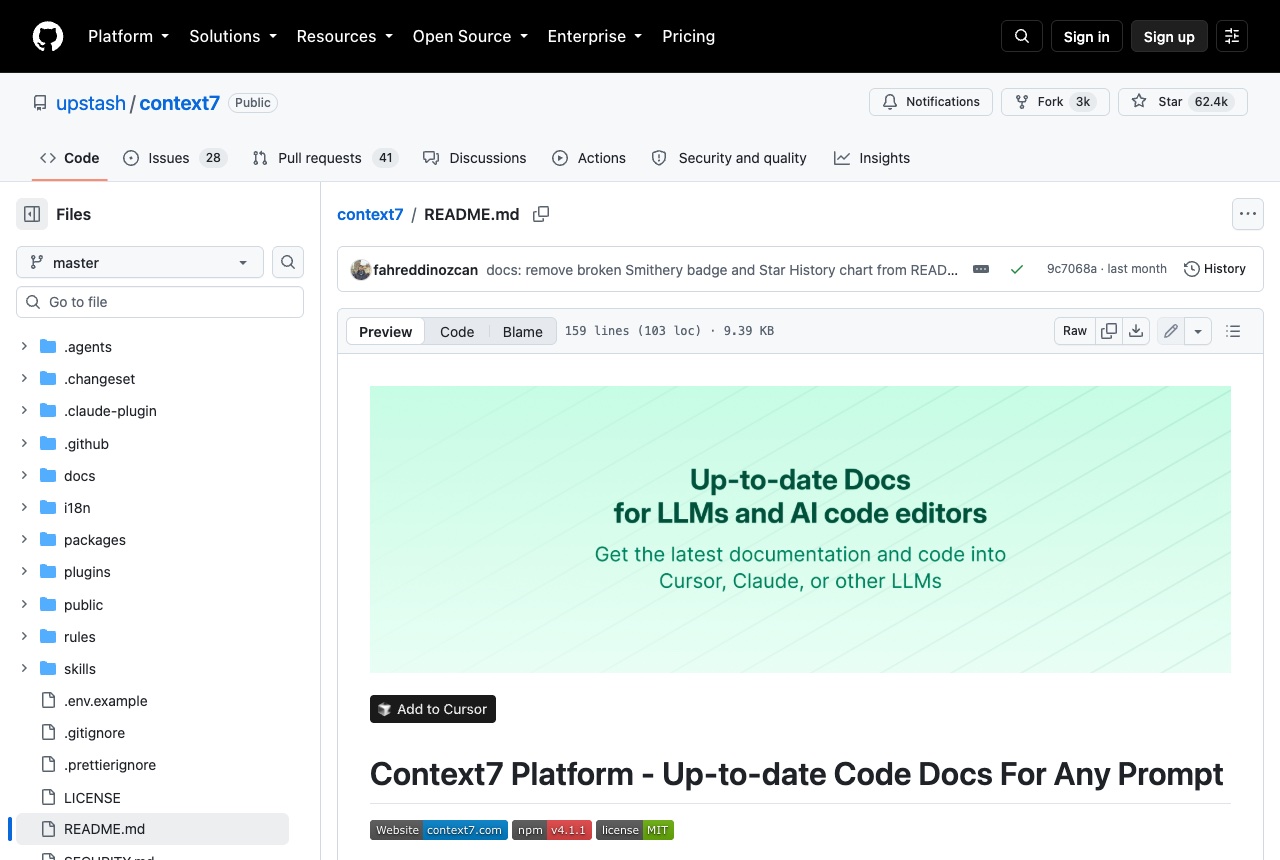
Task: Open the LICENSE file in the tree
Action: [x=92, y=797]
